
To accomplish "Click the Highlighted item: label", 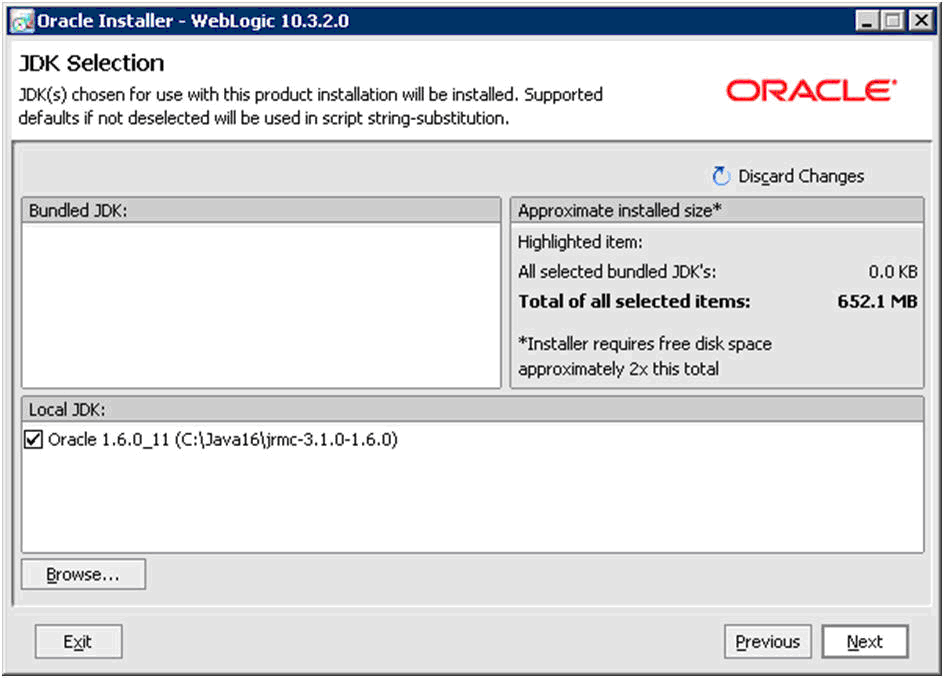I will click(x=580, y=242).
